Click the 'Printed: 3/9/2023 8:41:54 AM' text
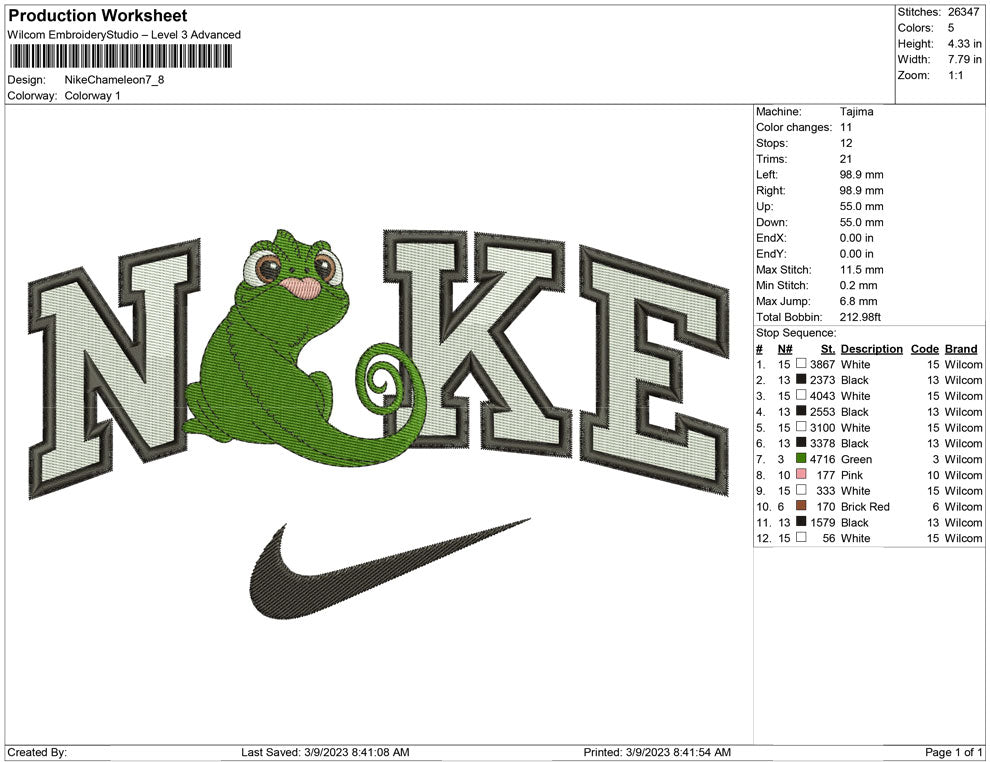 tap(657, 752)
